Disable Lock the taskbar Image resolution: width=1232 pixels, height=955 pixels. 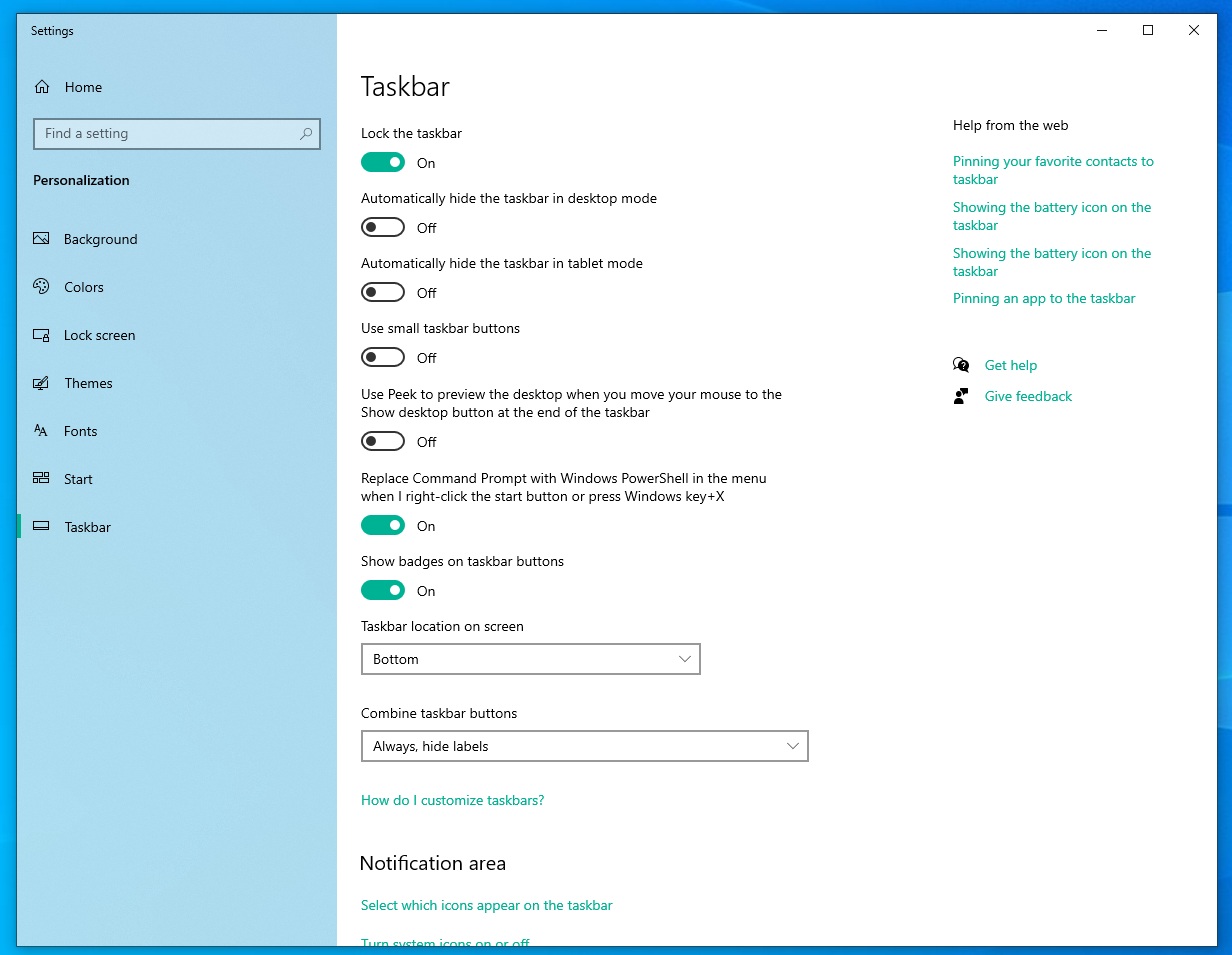383,162
